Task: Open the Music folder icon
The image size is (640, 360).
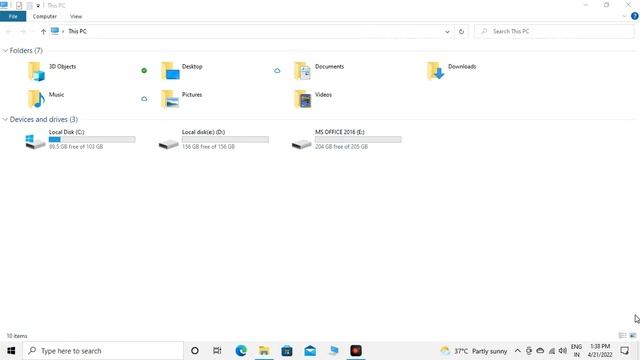Action: pos(36,99)
